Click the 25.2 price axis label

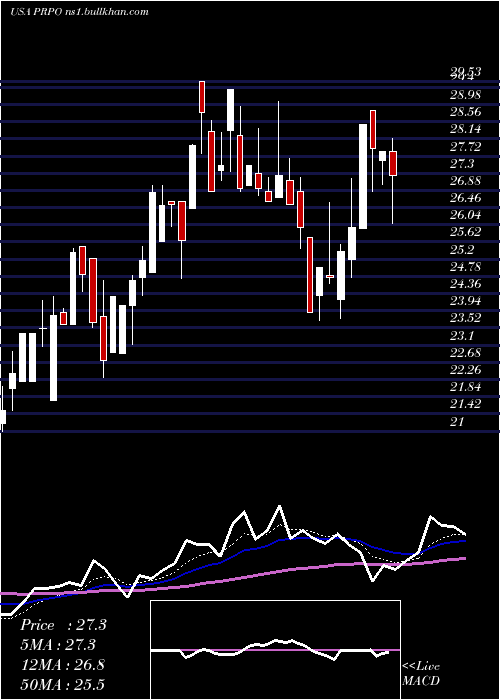(x=462, y=250)
